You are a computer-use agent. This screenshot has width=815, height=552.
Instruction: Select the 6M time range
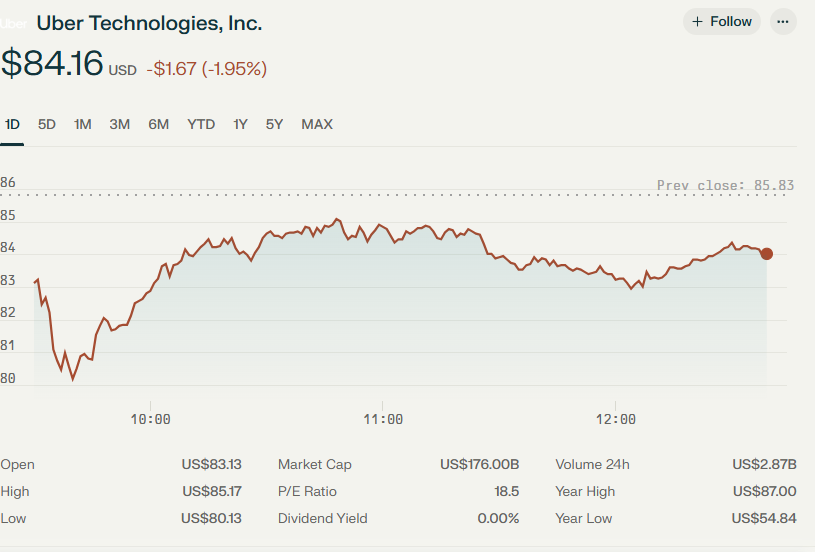159,124
